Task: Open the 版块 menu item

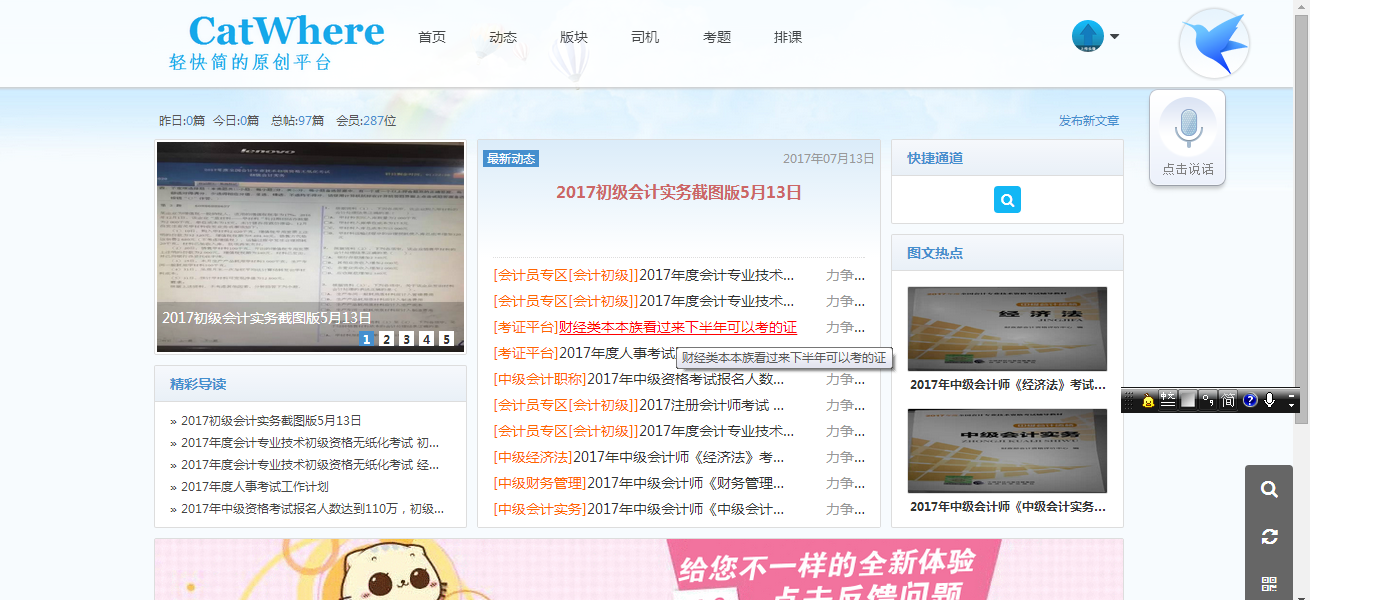Action: click(574, 37)
